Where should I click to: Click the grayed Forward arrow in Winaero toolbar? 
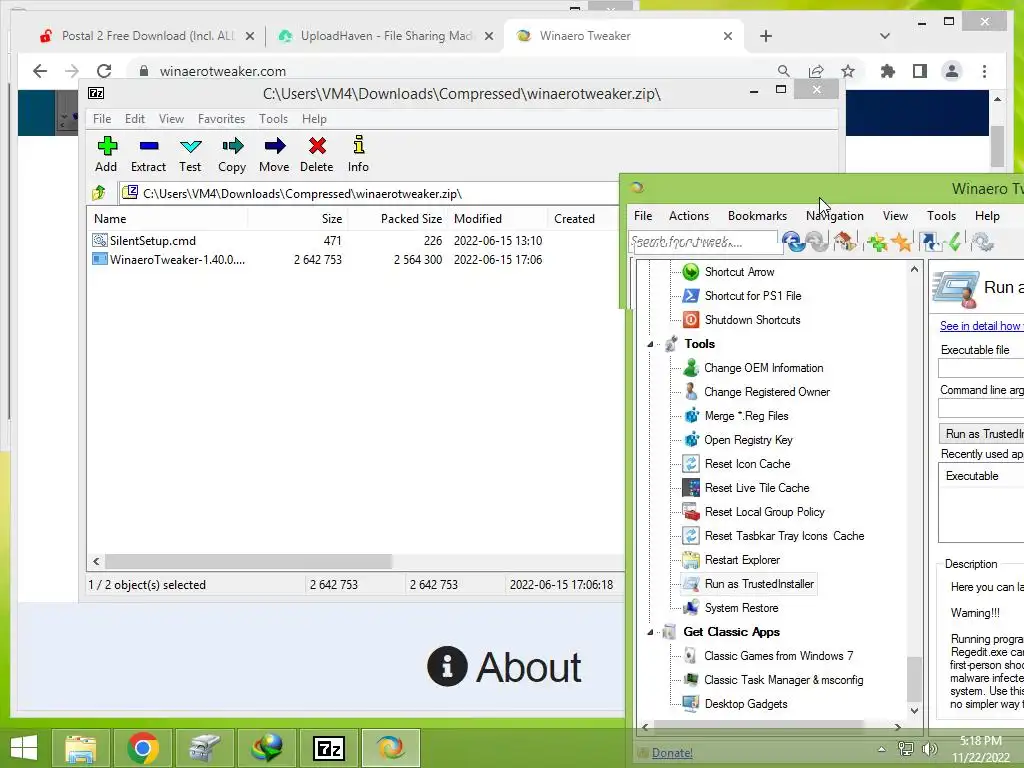pyautogui.click(x=817, y=242)
